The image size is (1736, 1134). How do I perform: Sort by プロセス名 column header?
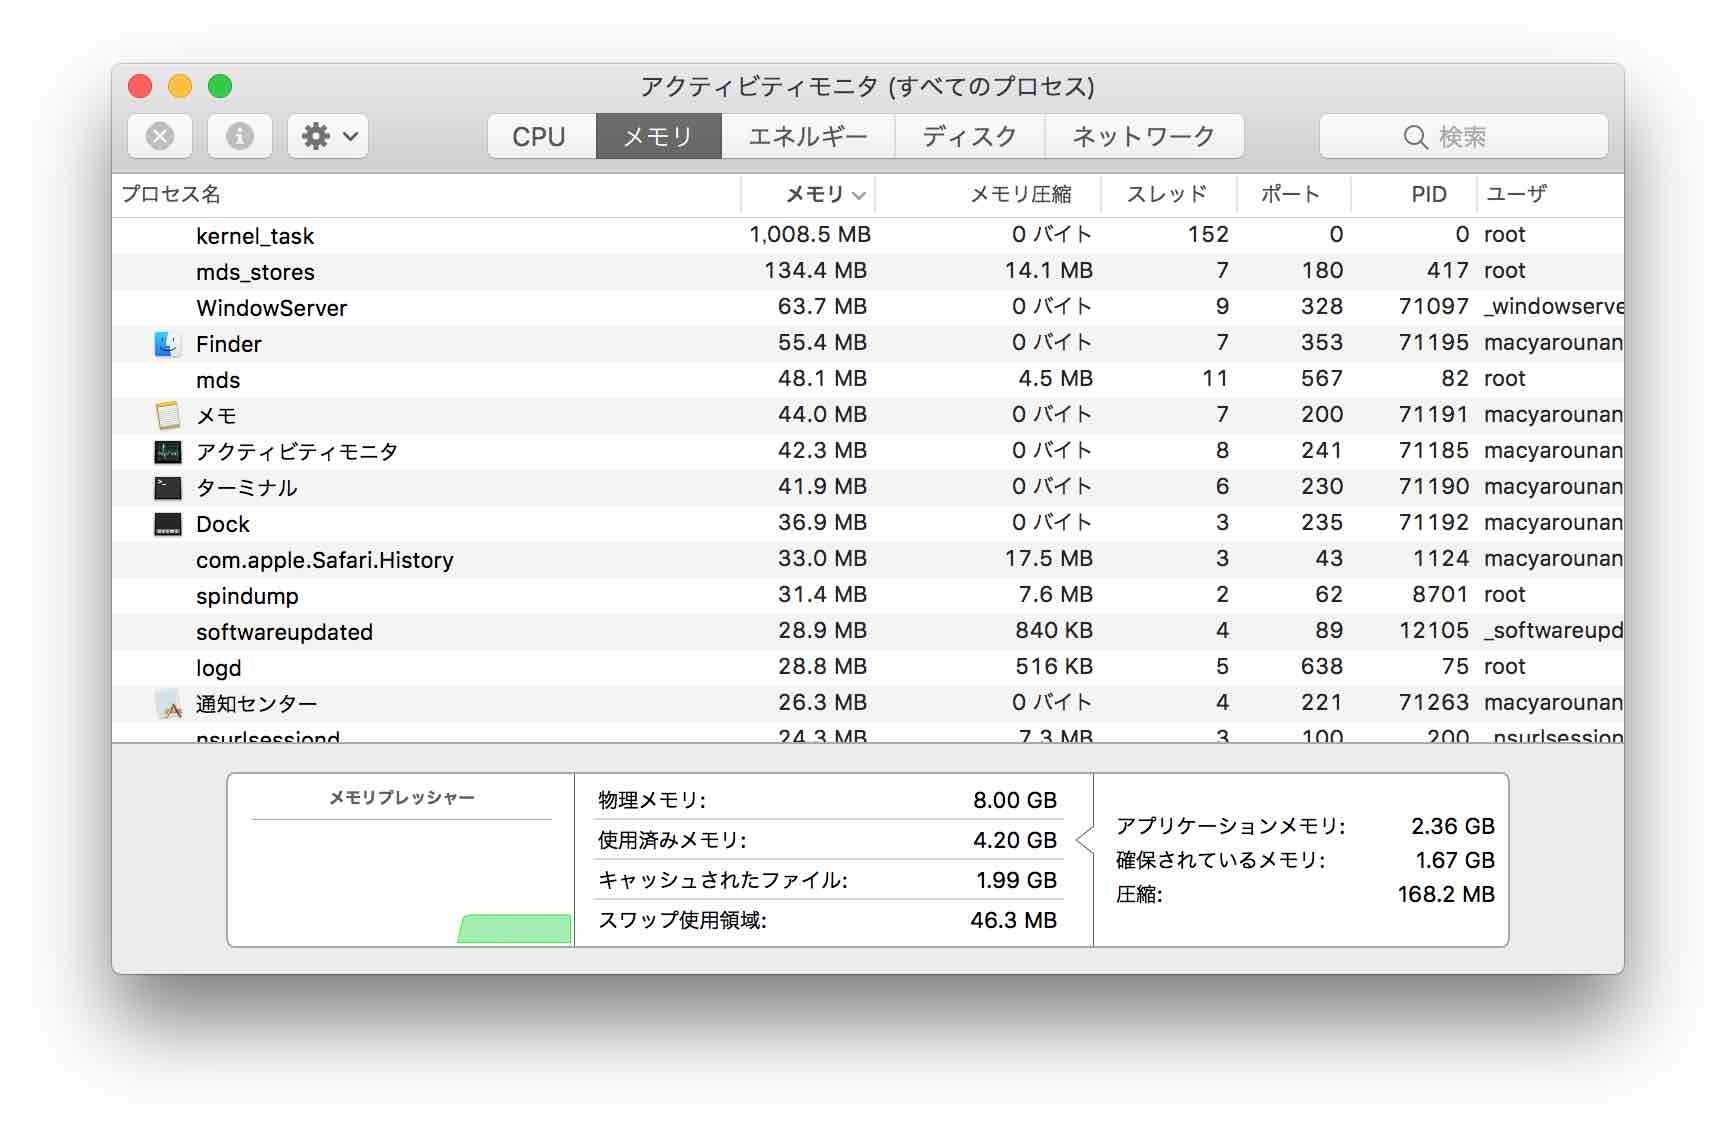(x=426, y=194)
